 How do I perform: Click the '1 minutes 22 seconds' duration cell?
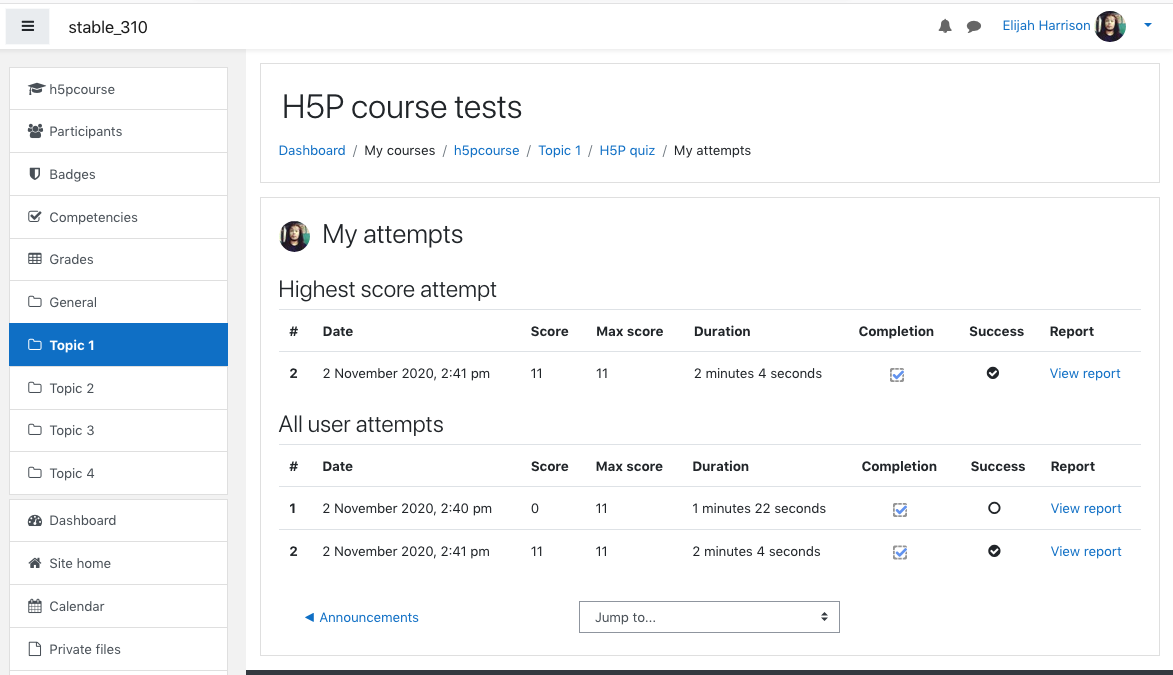click(x=759, y=508)
